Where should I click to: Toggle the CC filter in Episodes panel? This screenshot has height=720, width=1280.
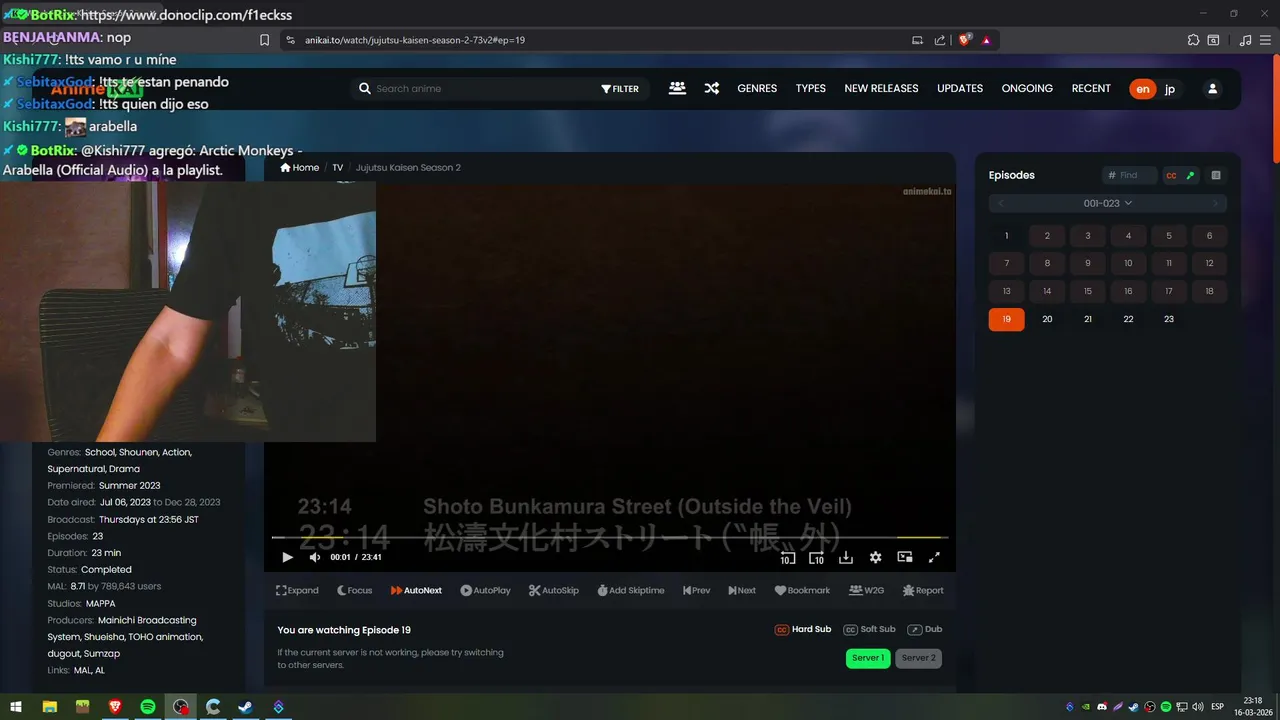pyautogui.click(x=1171, y=175)
